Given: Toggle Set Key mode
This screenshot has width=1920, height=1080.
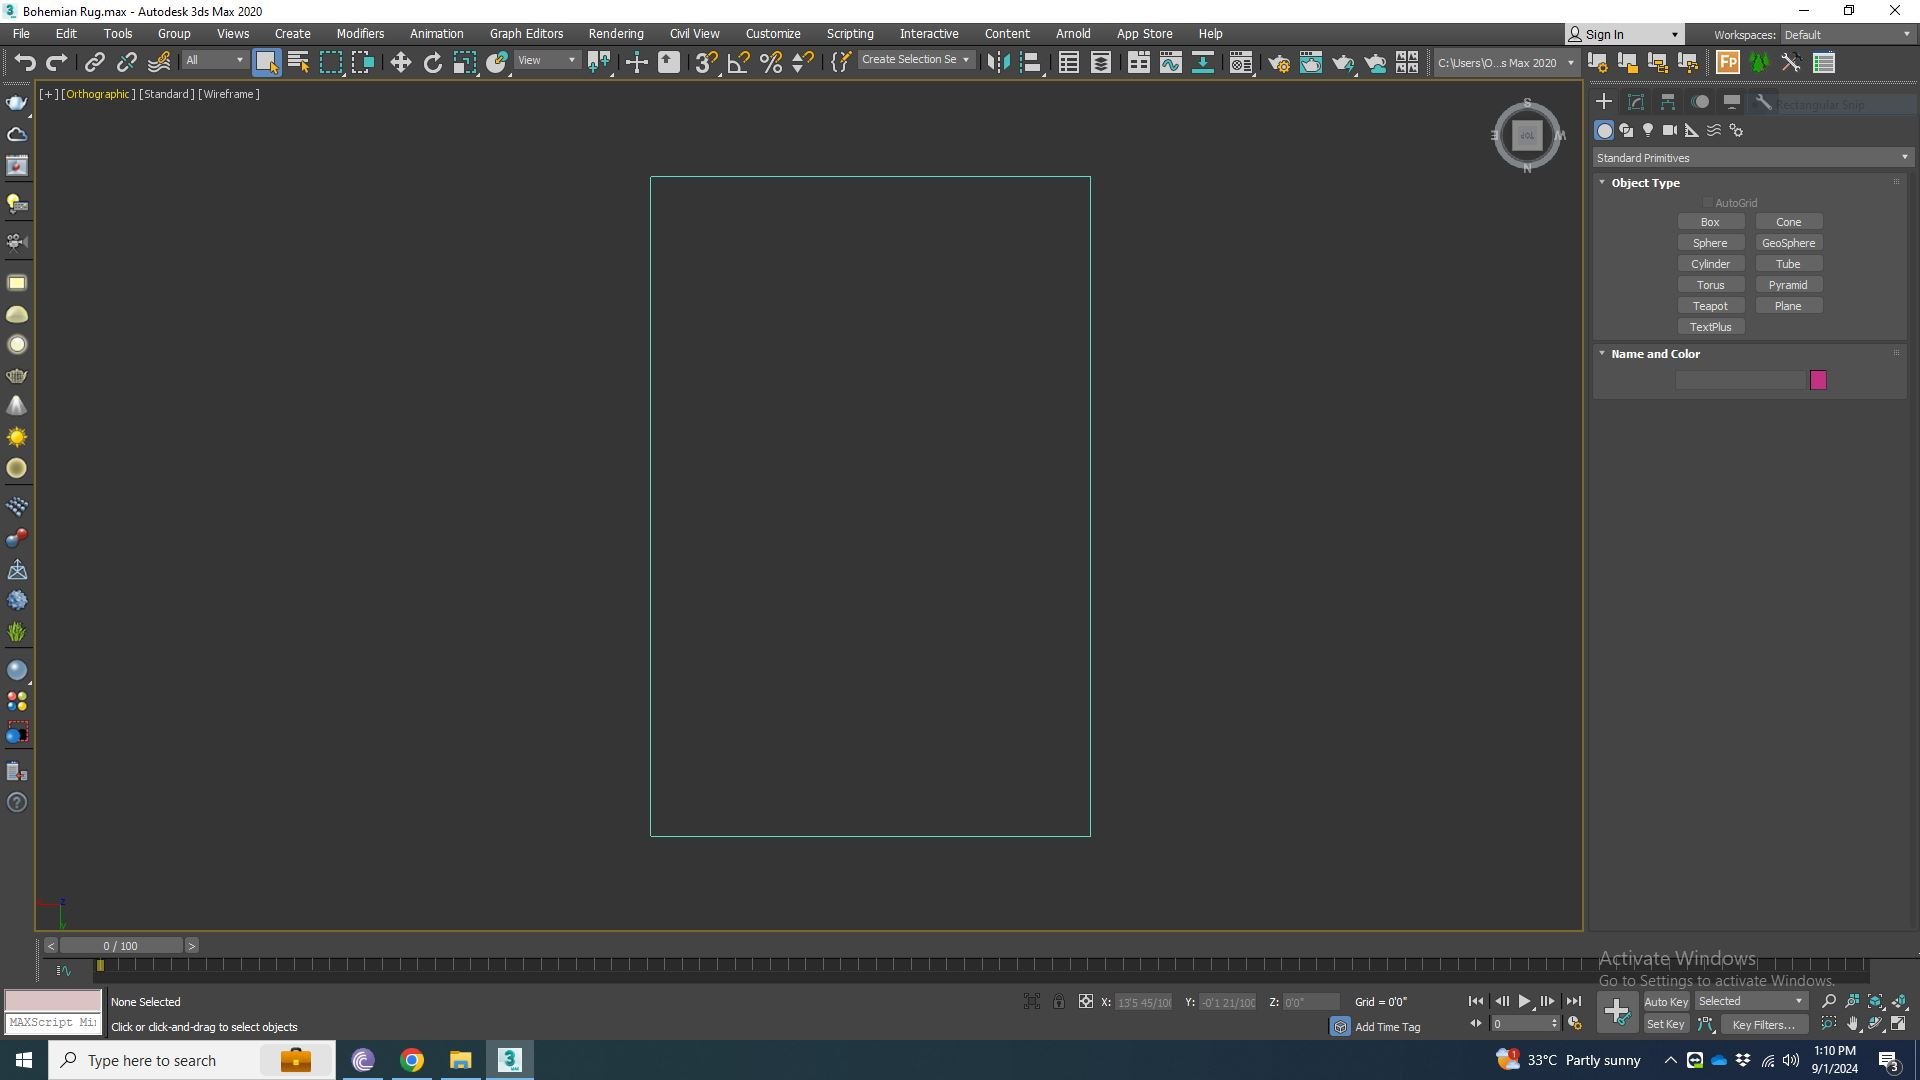Looking at the screenshot, I should pos(1666,1024).
